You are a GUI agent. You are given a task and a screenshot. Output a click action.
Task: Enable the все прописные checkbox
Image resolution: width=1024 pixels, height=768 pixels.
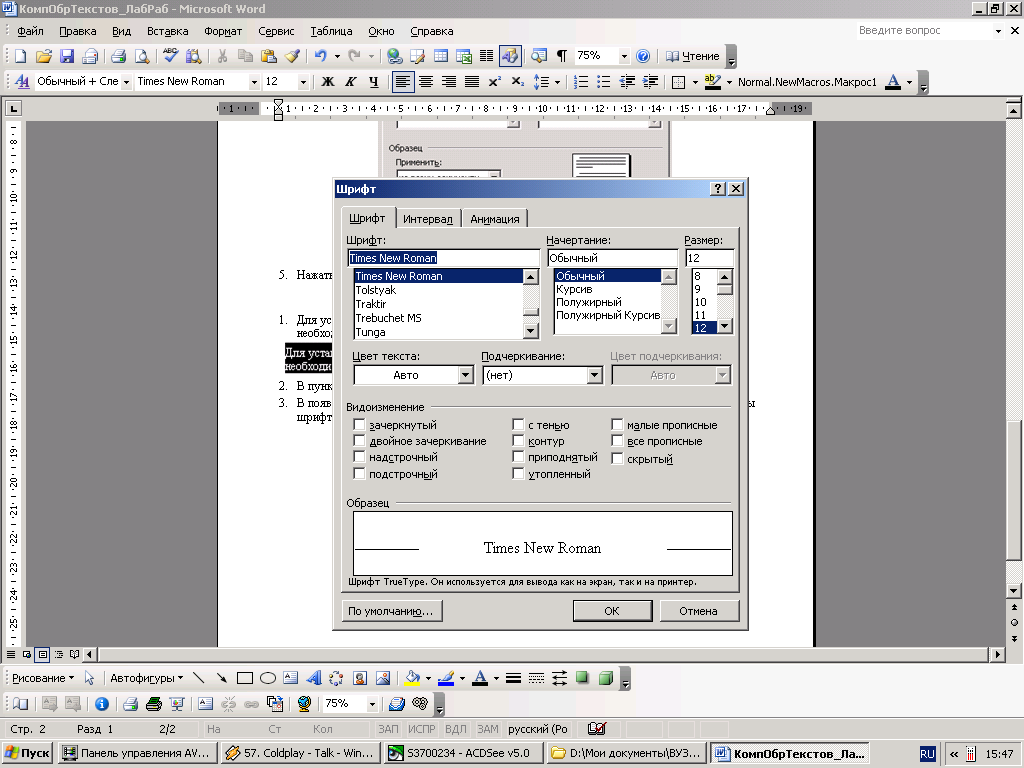tap(617, 441)
